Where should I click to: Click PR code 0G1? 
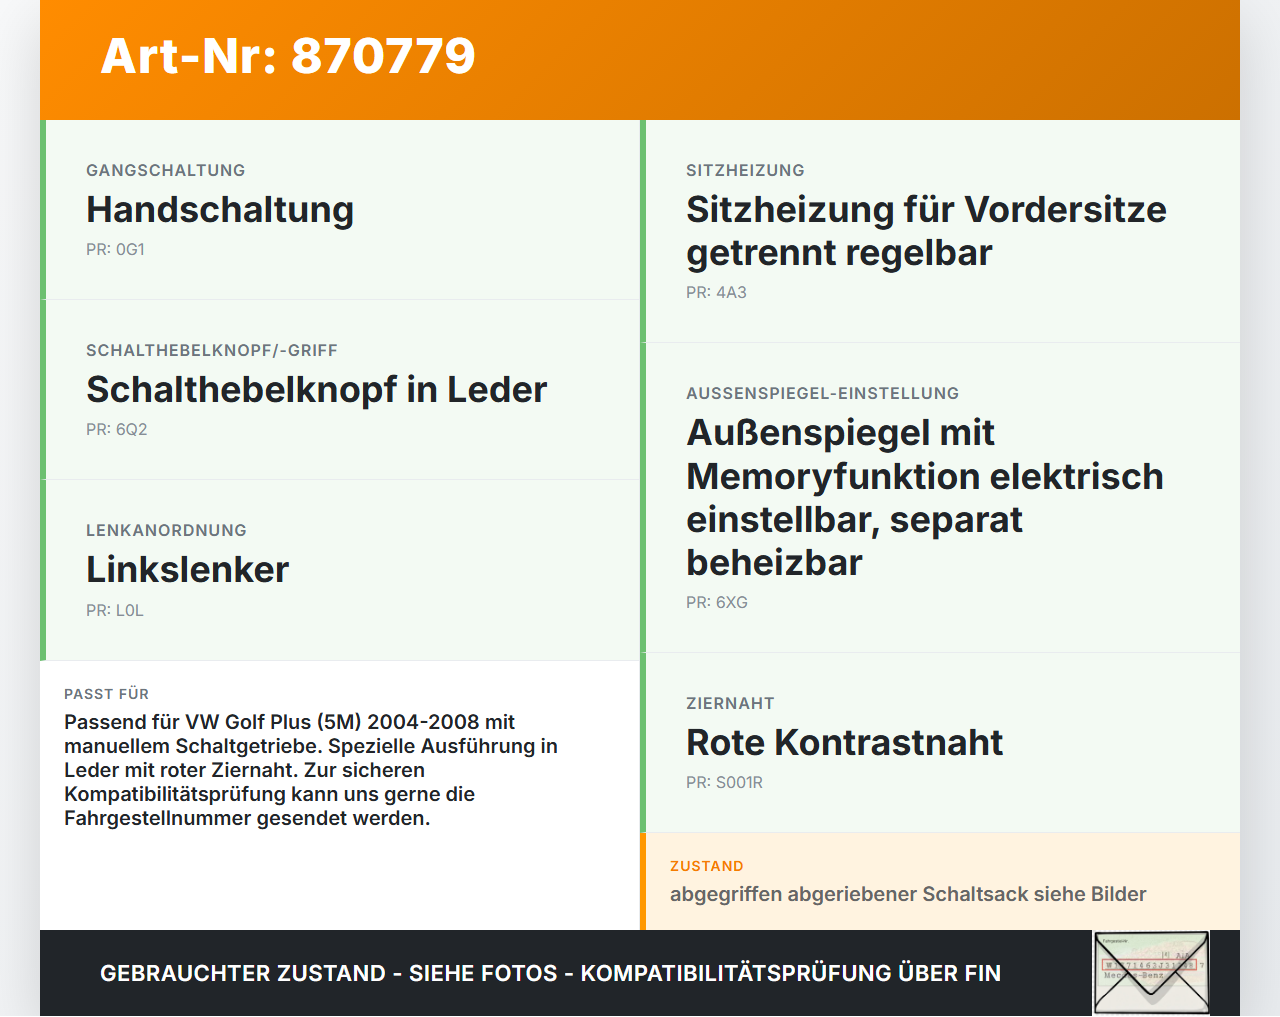115,250
